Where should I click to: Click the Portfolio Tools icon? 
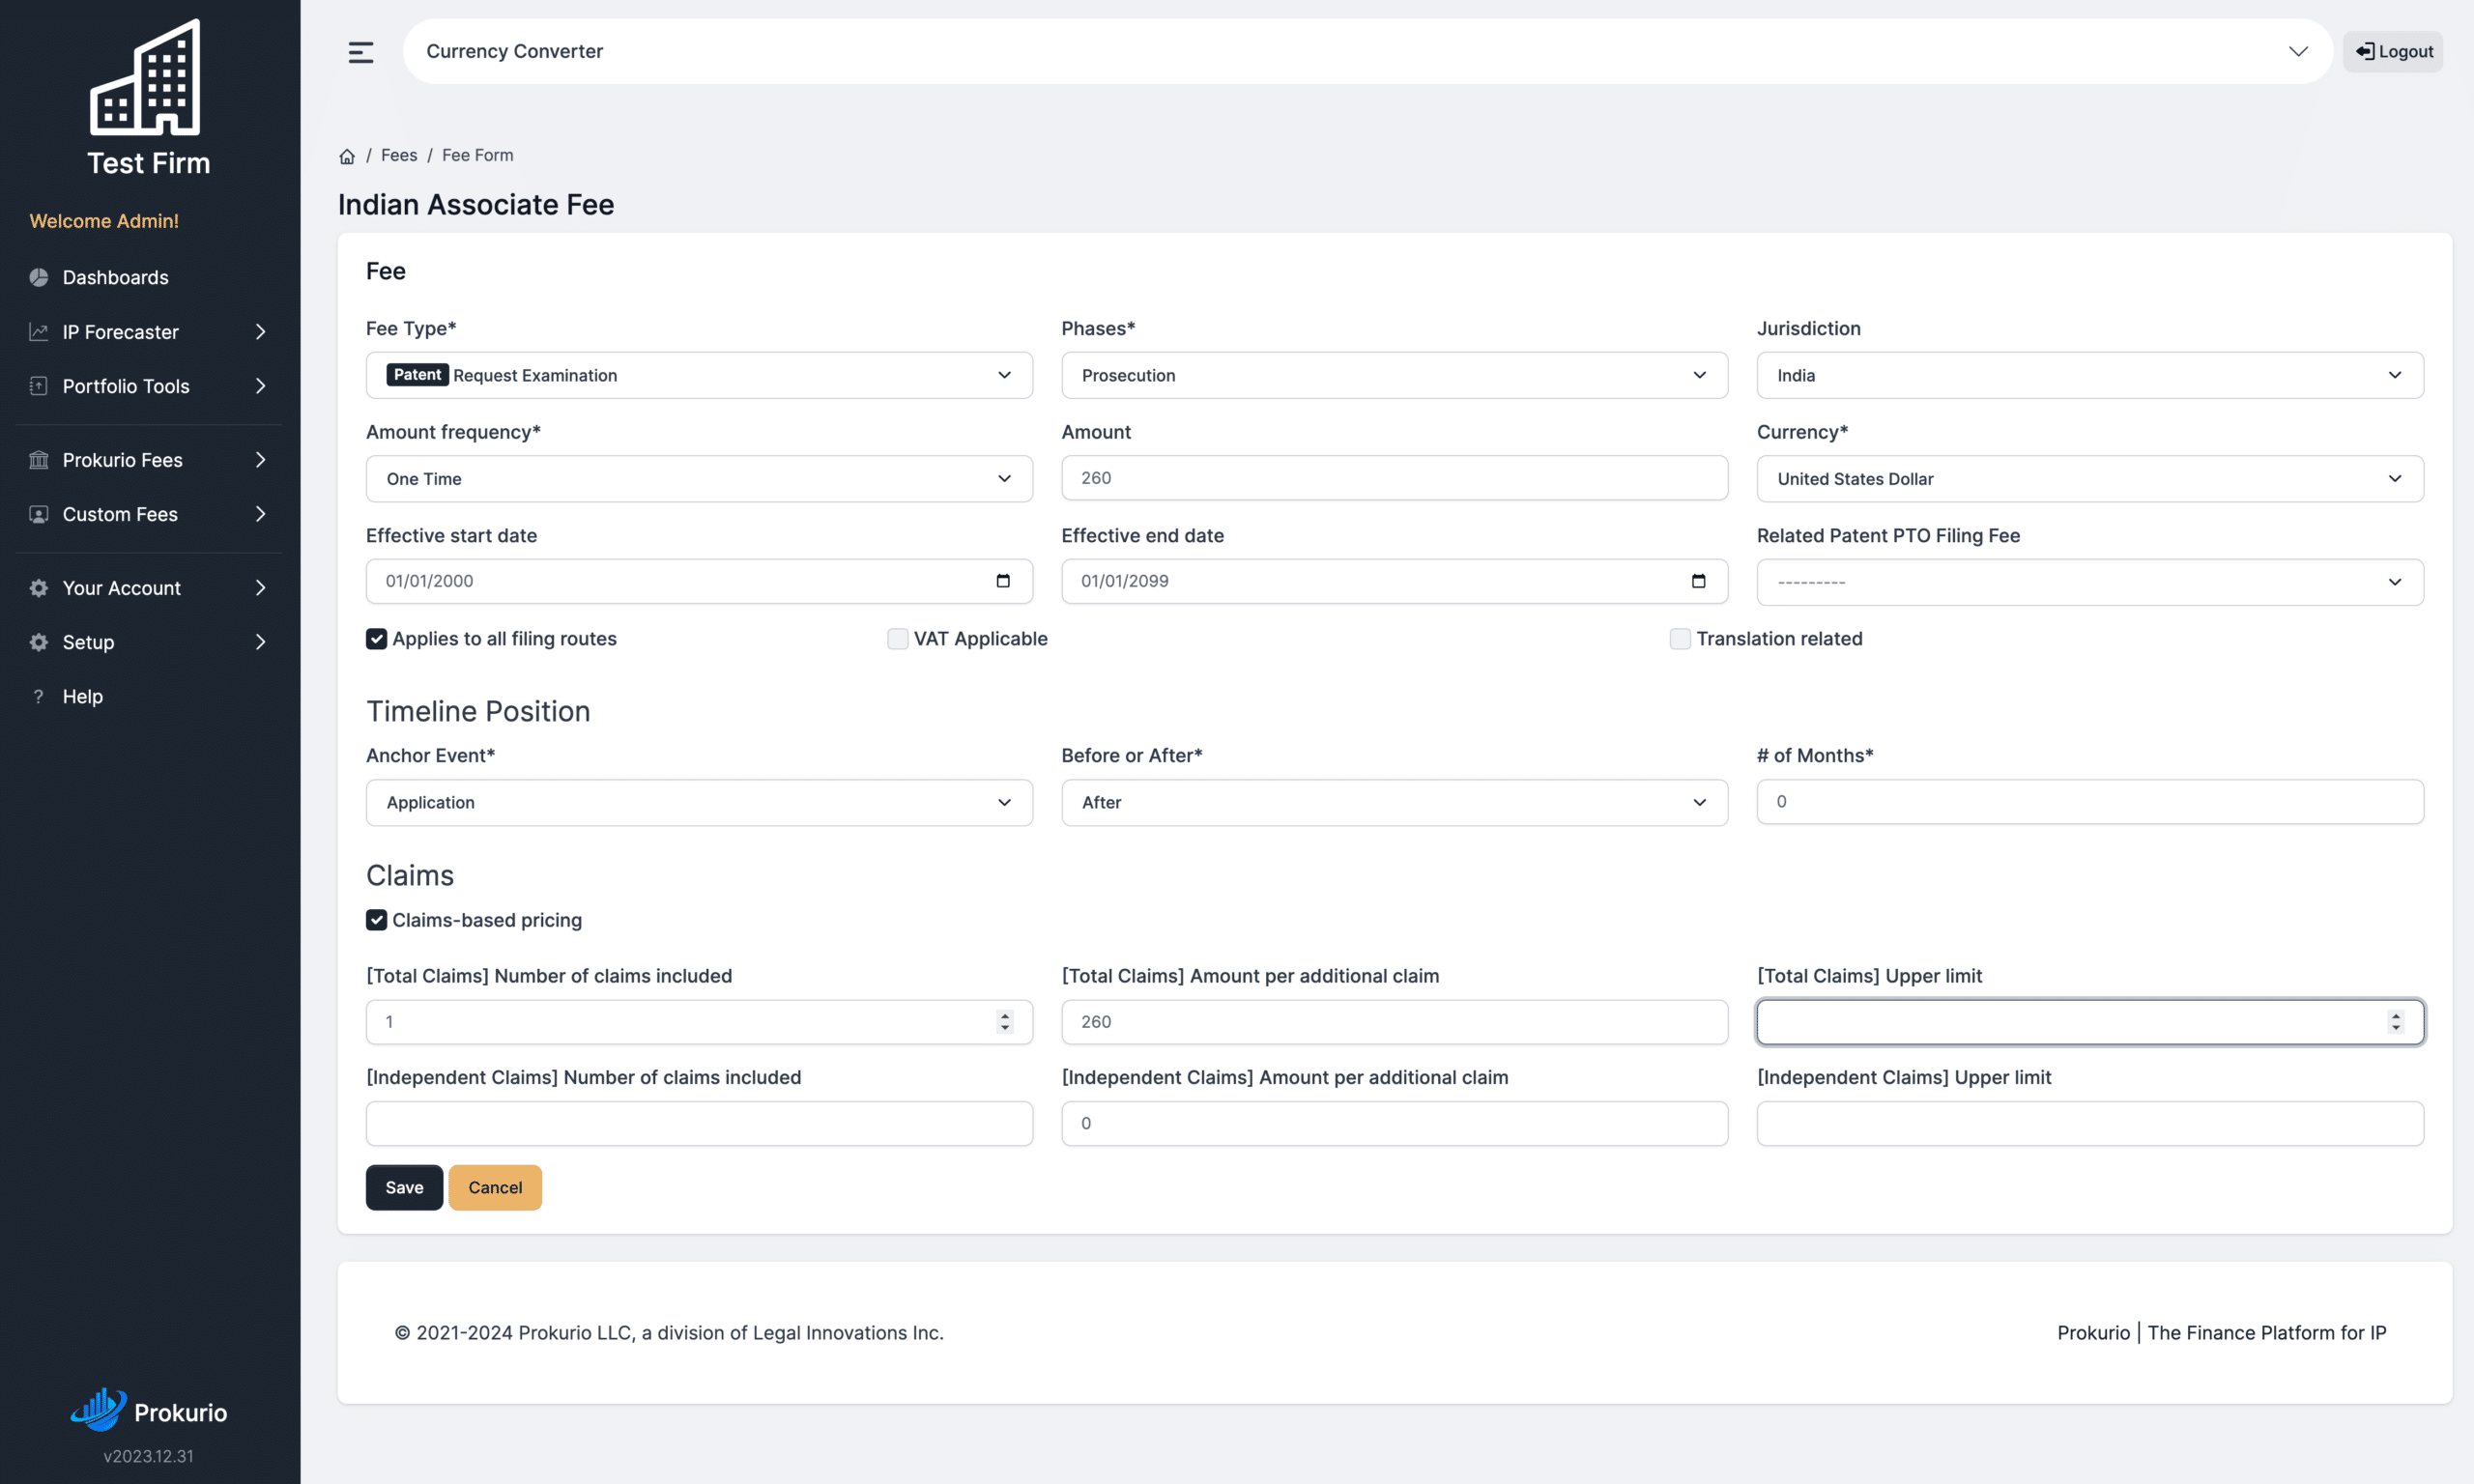[39, 385]
